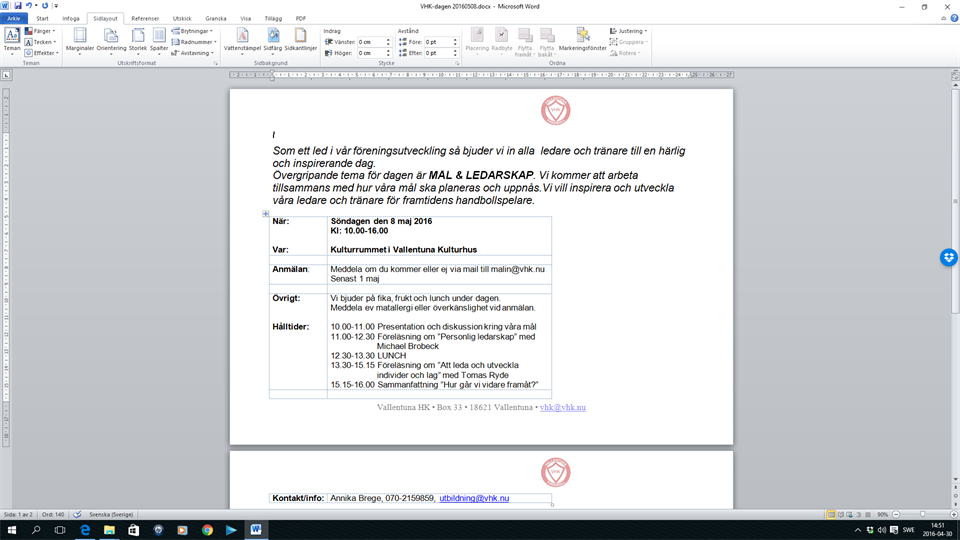Click the Save icon in quick access toolbar
The height and width of the screenshot is (540, 960).
pyautogui.click(x=18, y=6)
